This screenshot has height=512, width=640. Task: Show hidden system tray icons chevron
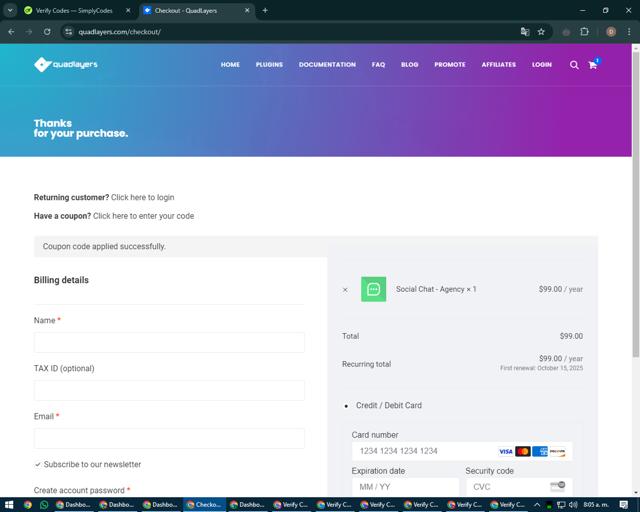coord(537,505)
